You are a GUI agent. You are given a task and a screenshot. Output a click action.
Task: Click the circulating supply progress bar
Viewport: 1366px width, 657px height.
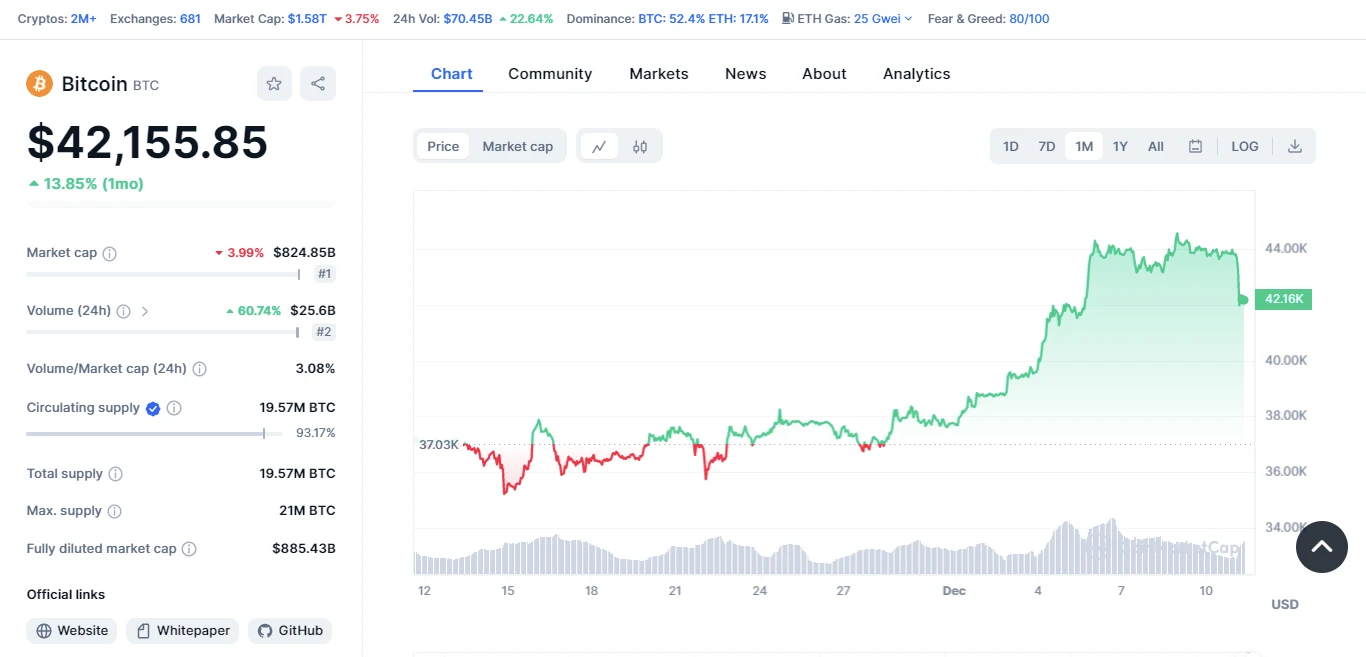coord(156,434)
